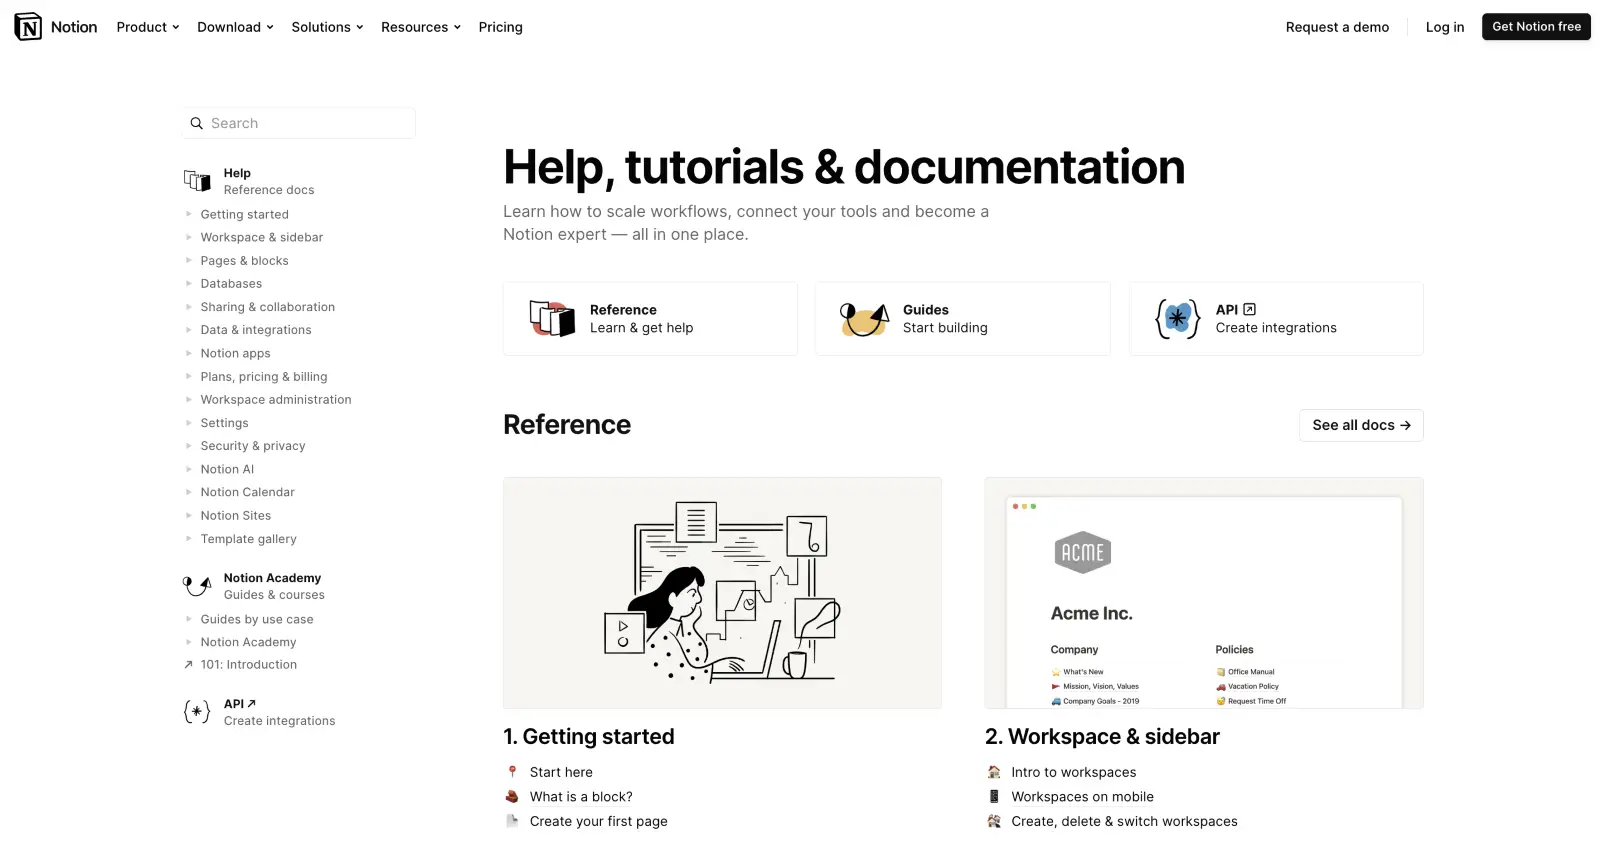The width and height of the screenshot is (1600, 841).
Task: Click Get Notion free button
Action: point(1536,27)
